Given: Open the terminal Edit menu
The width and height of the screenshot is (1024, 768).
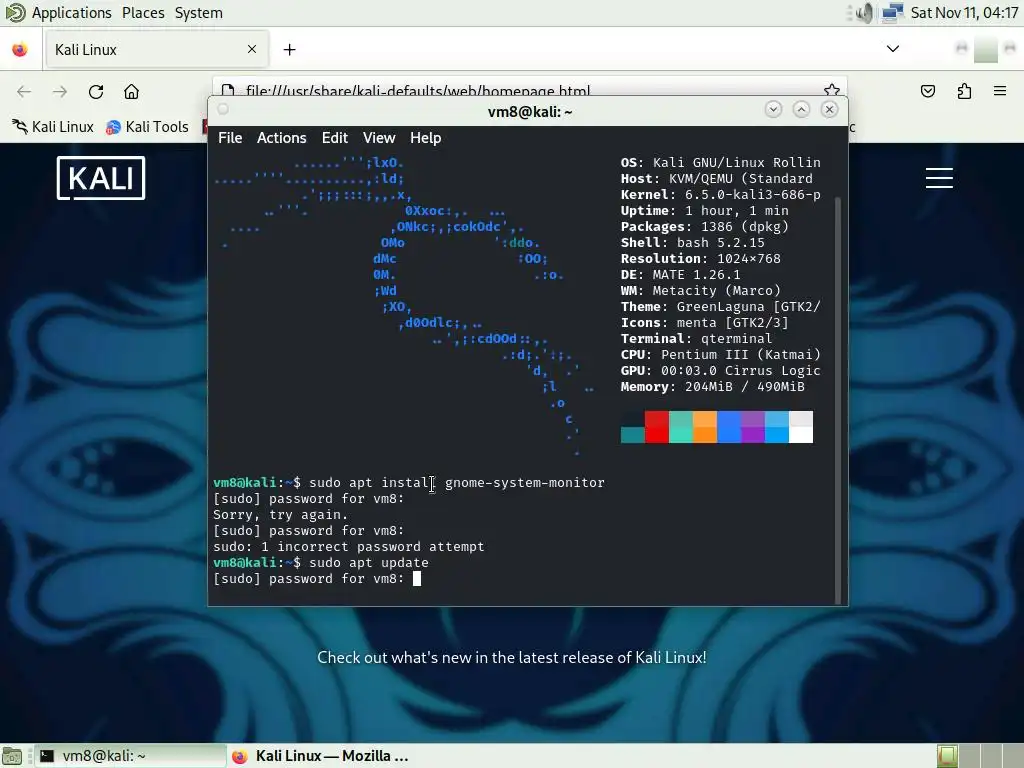Looking at the screenshot, I should click(334, 138).
